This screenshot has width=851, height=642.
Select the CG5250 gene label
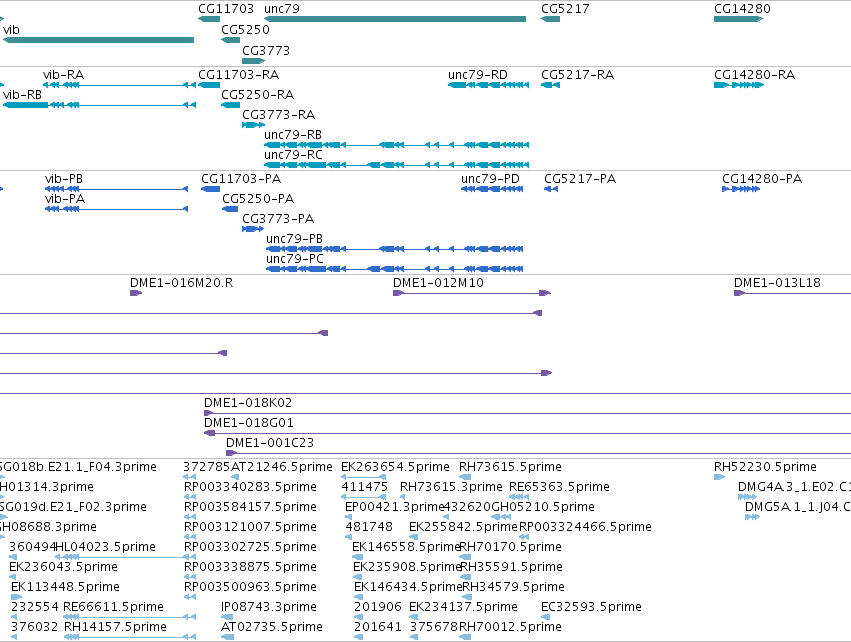[245, 30]
